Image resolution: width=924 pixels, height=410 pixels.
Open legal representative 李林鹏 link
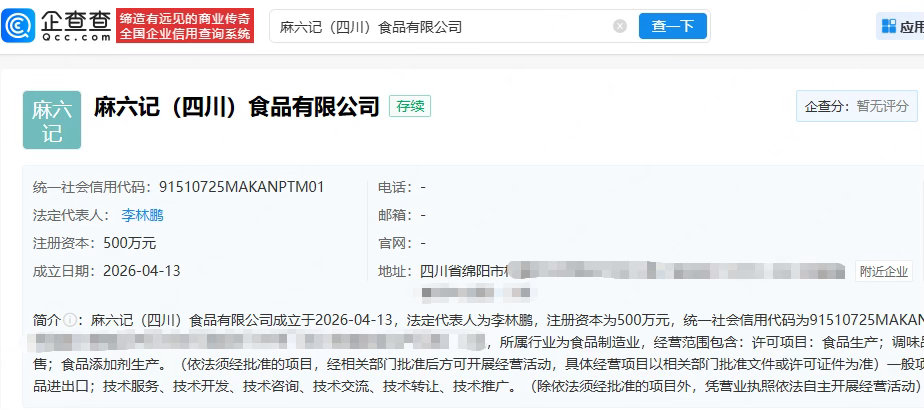pos(142,216)
